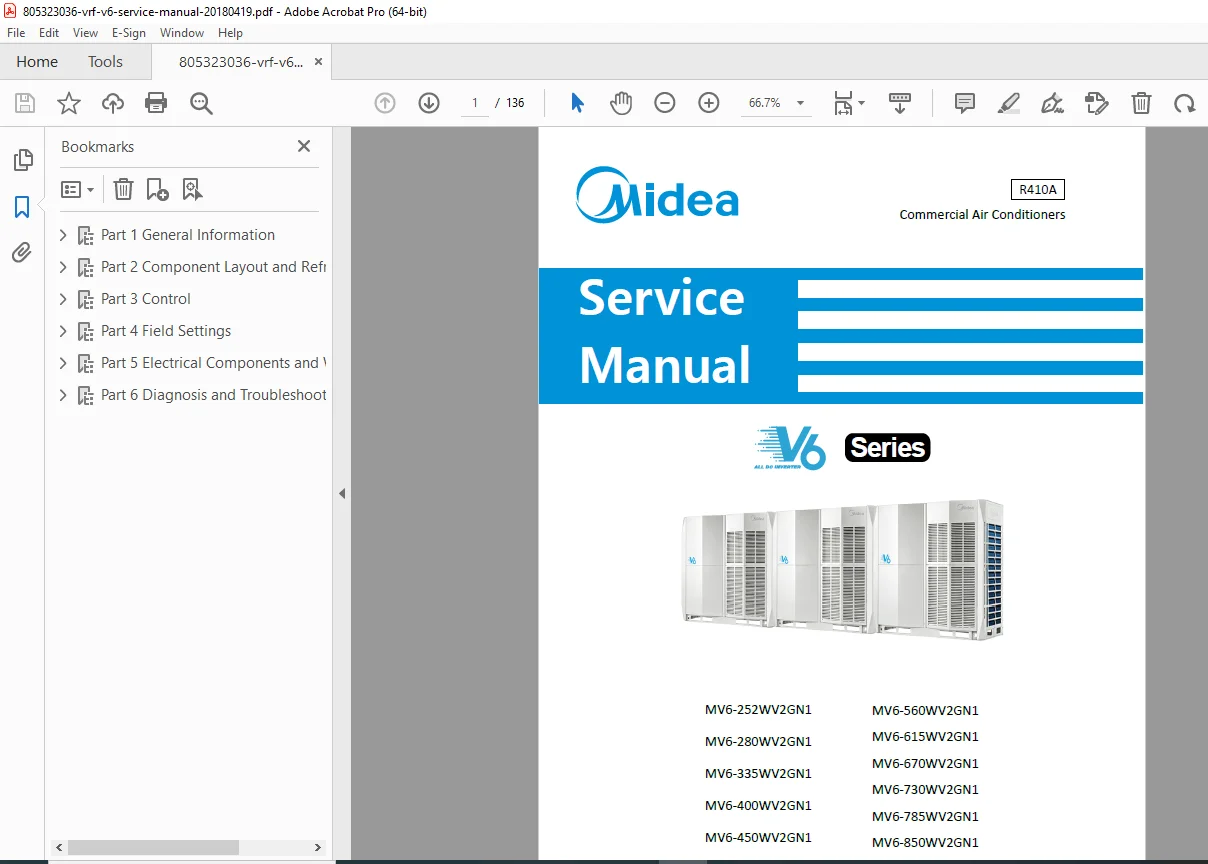
Task: Add a new bookmark icon
Action: 157,189
